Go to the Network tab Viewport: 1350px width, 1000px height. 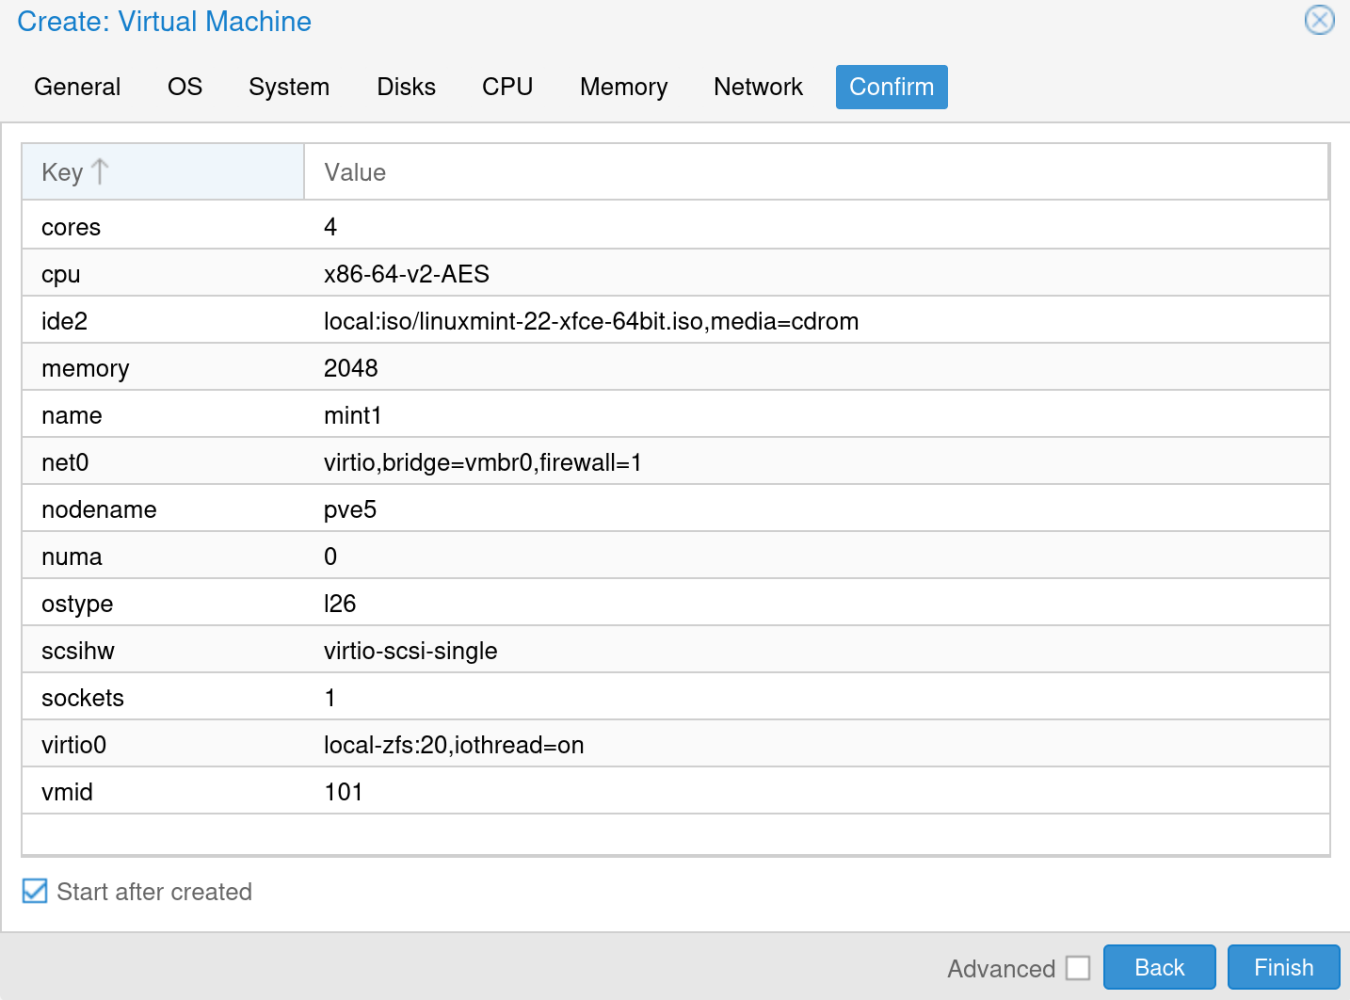[x=758, y=87]
